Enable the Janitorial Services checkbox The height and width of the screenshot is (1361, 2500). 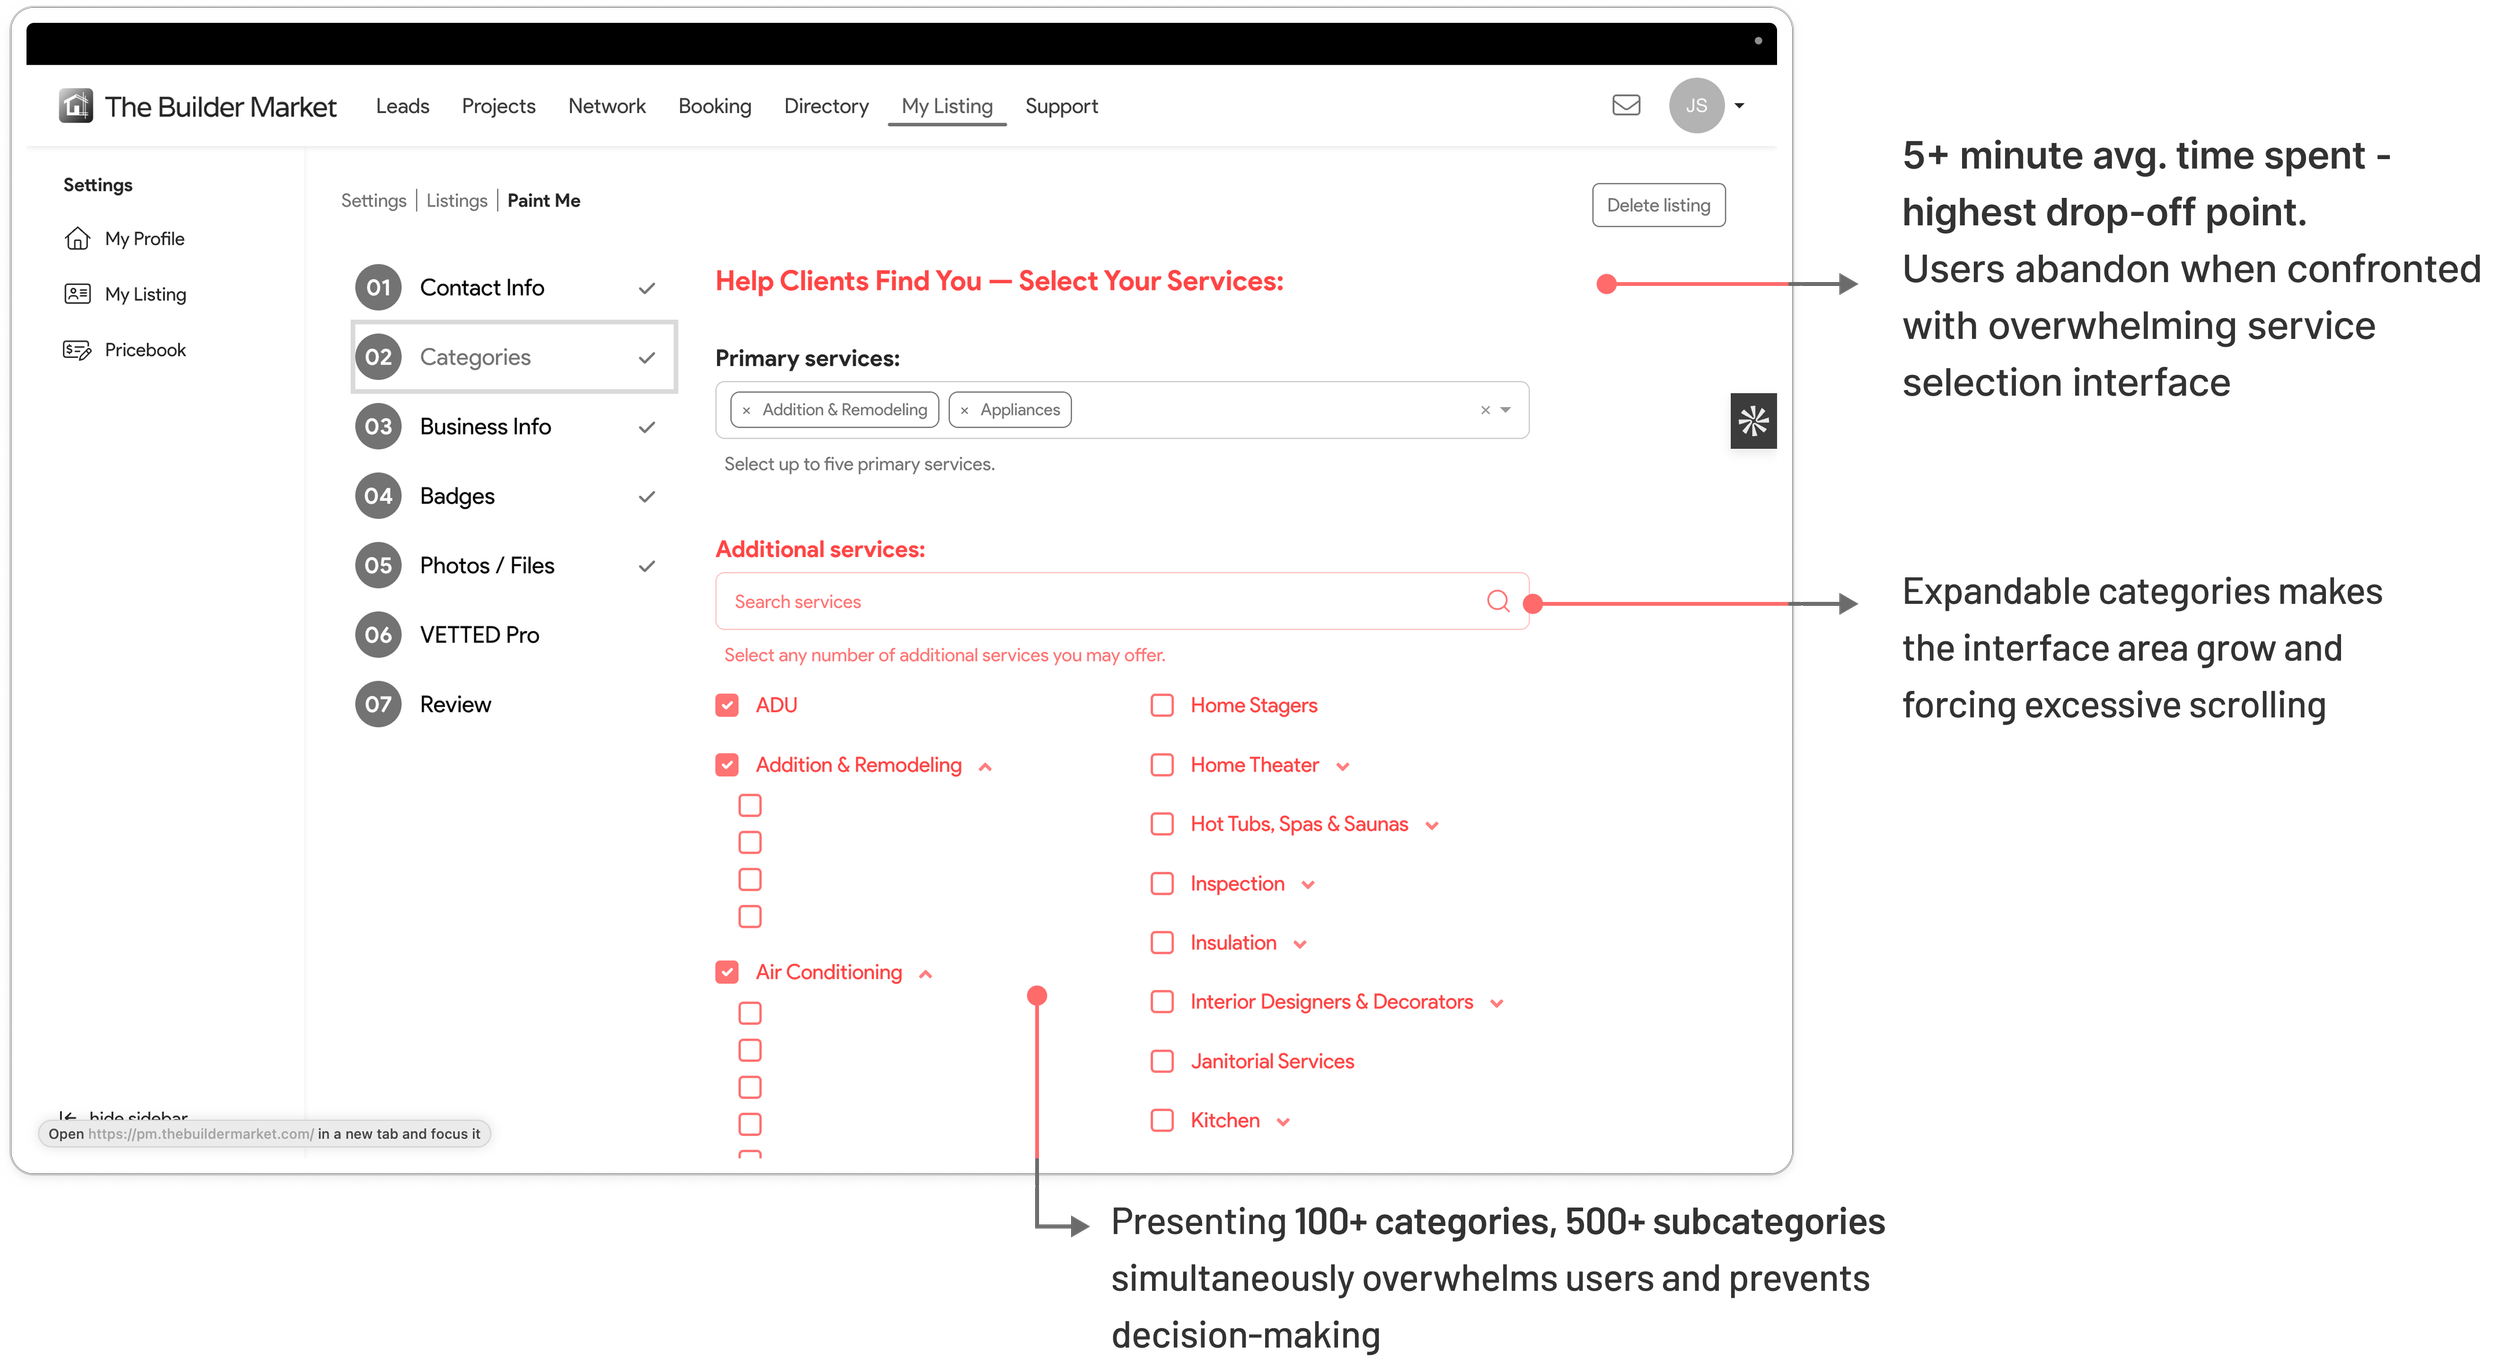(x=1162, y=1061)
